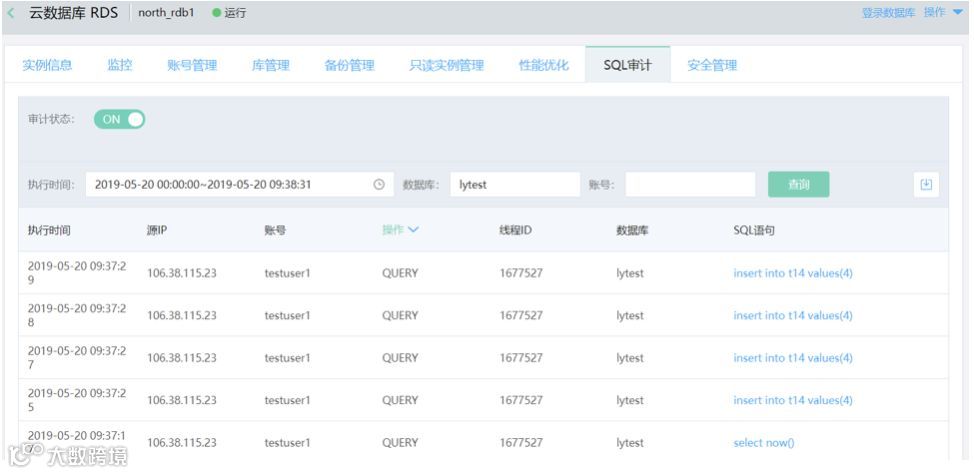Image resolution: width=974 pixels, height=474 pixels.
Task: Click lytest database cell in 09:37:28 row
Action: click(x=630, y=316)
